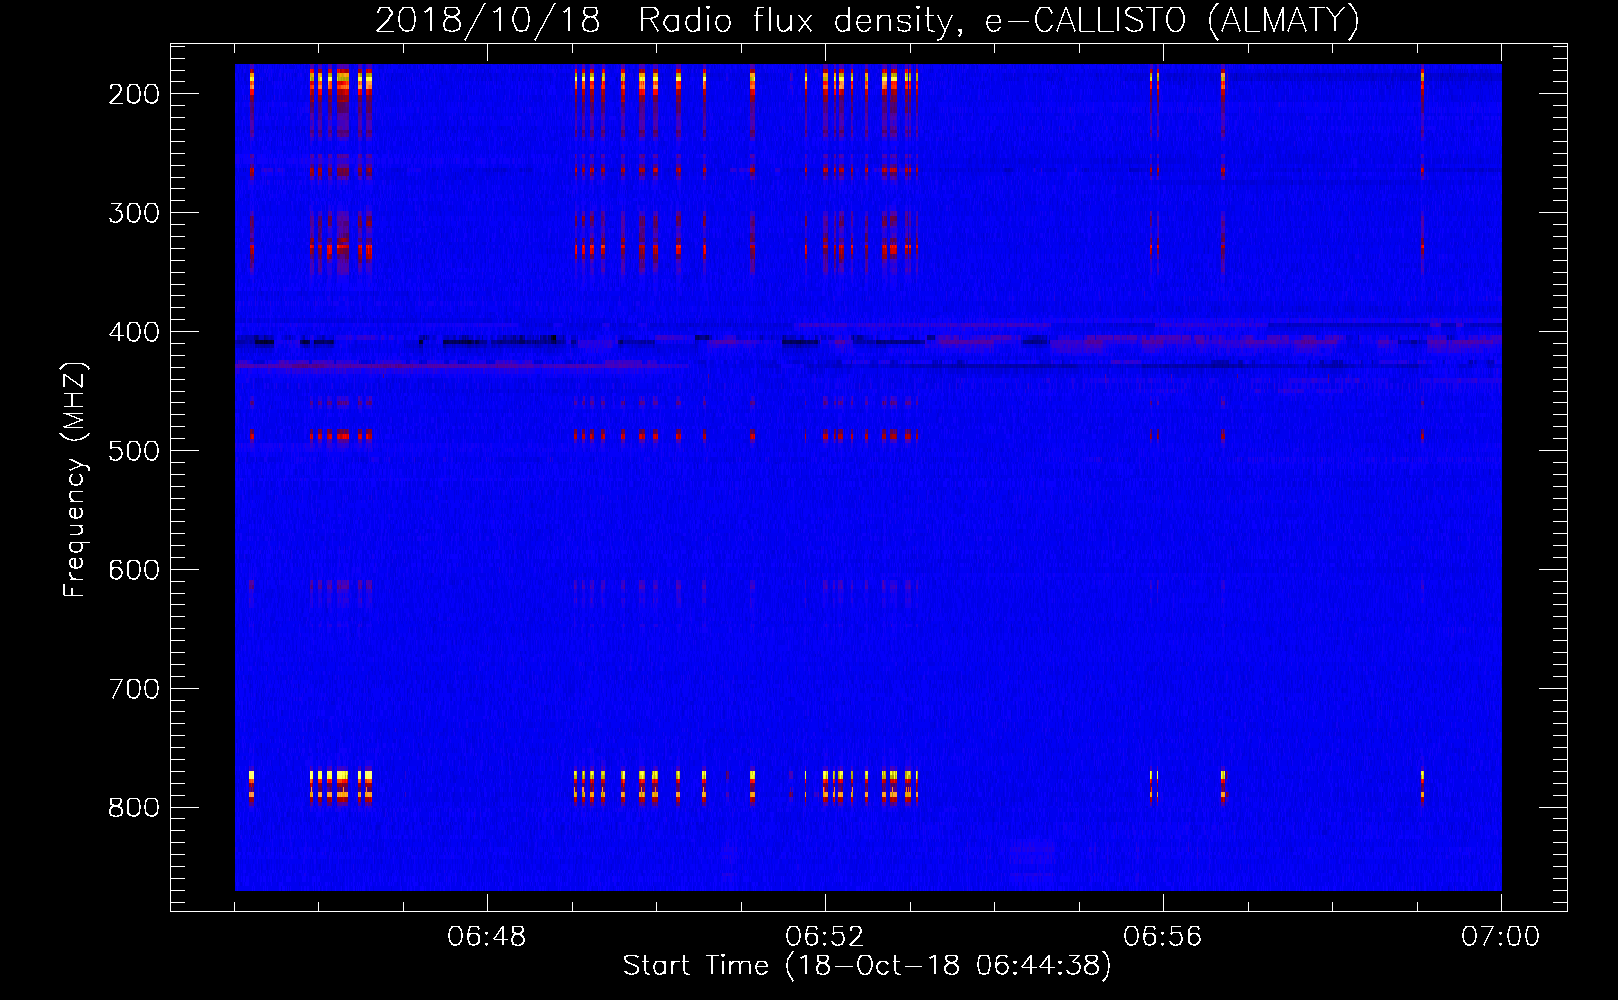Click the 06:56 time tick label
The height and width of the screenshot is (1000, 1618).
1163,937
